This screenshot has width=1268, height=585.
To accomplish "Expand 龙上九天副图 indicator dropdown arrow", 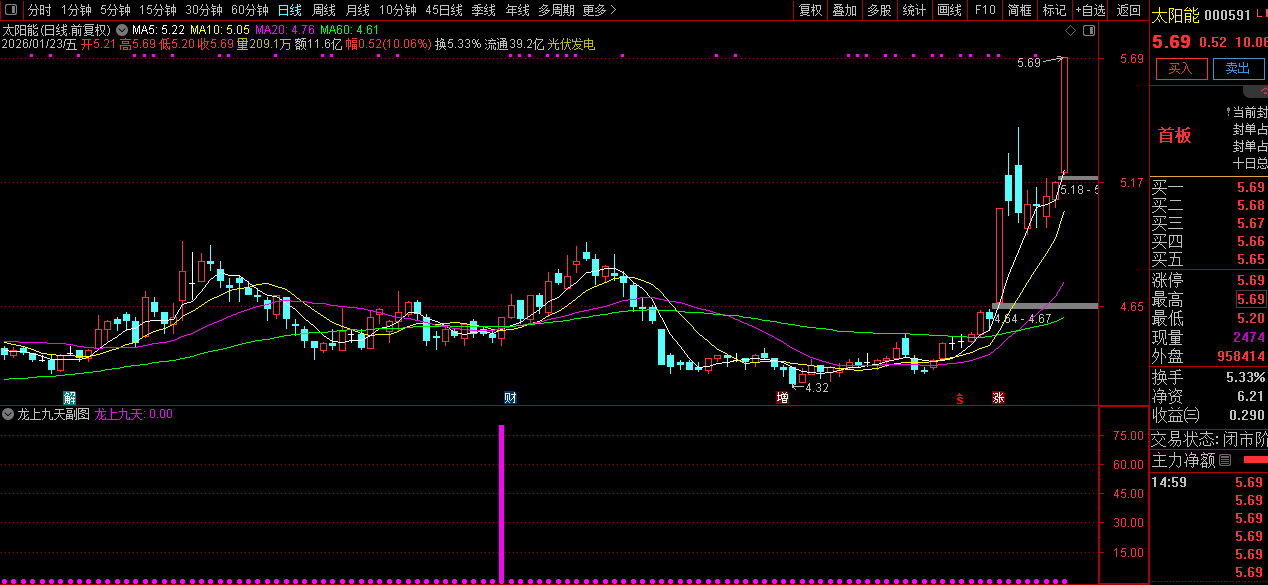I will (x=9, y=413).
